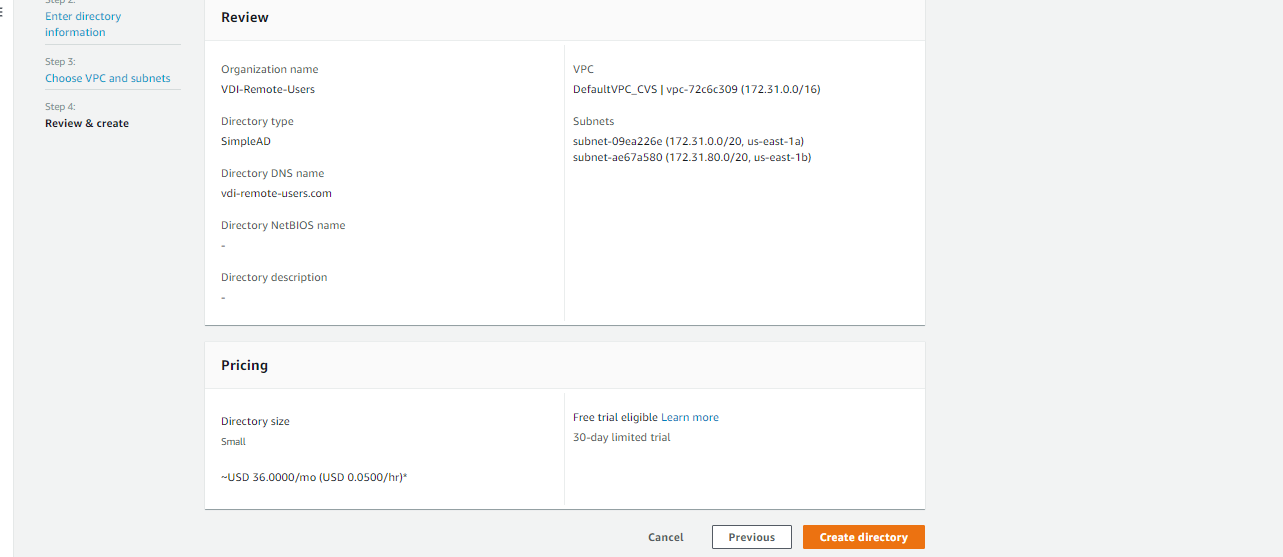Click the us-east-1b subnet entry
The width and height of the screenshot is (1283, 557).
(691, 157)
